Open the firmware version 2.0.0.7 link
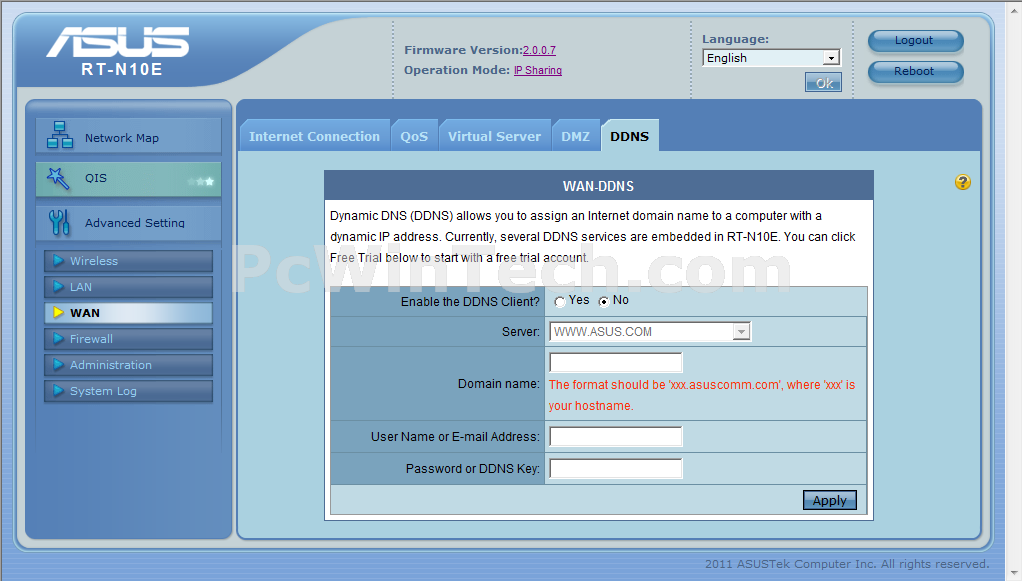1022x581 pixels. point(539,50)
